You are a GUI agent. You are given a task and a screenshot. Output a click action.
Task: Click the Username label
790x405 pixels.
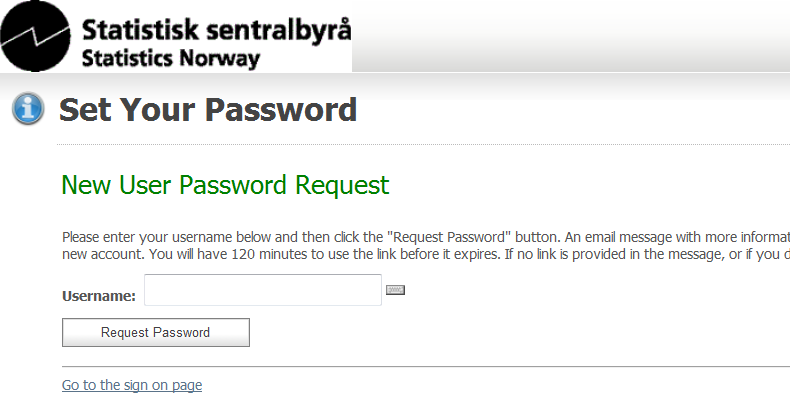tap(99, 296)
